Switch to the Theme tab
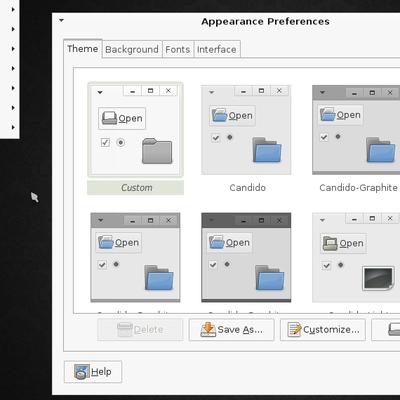Viewport: 400px width, 400px height. point(83,49)
